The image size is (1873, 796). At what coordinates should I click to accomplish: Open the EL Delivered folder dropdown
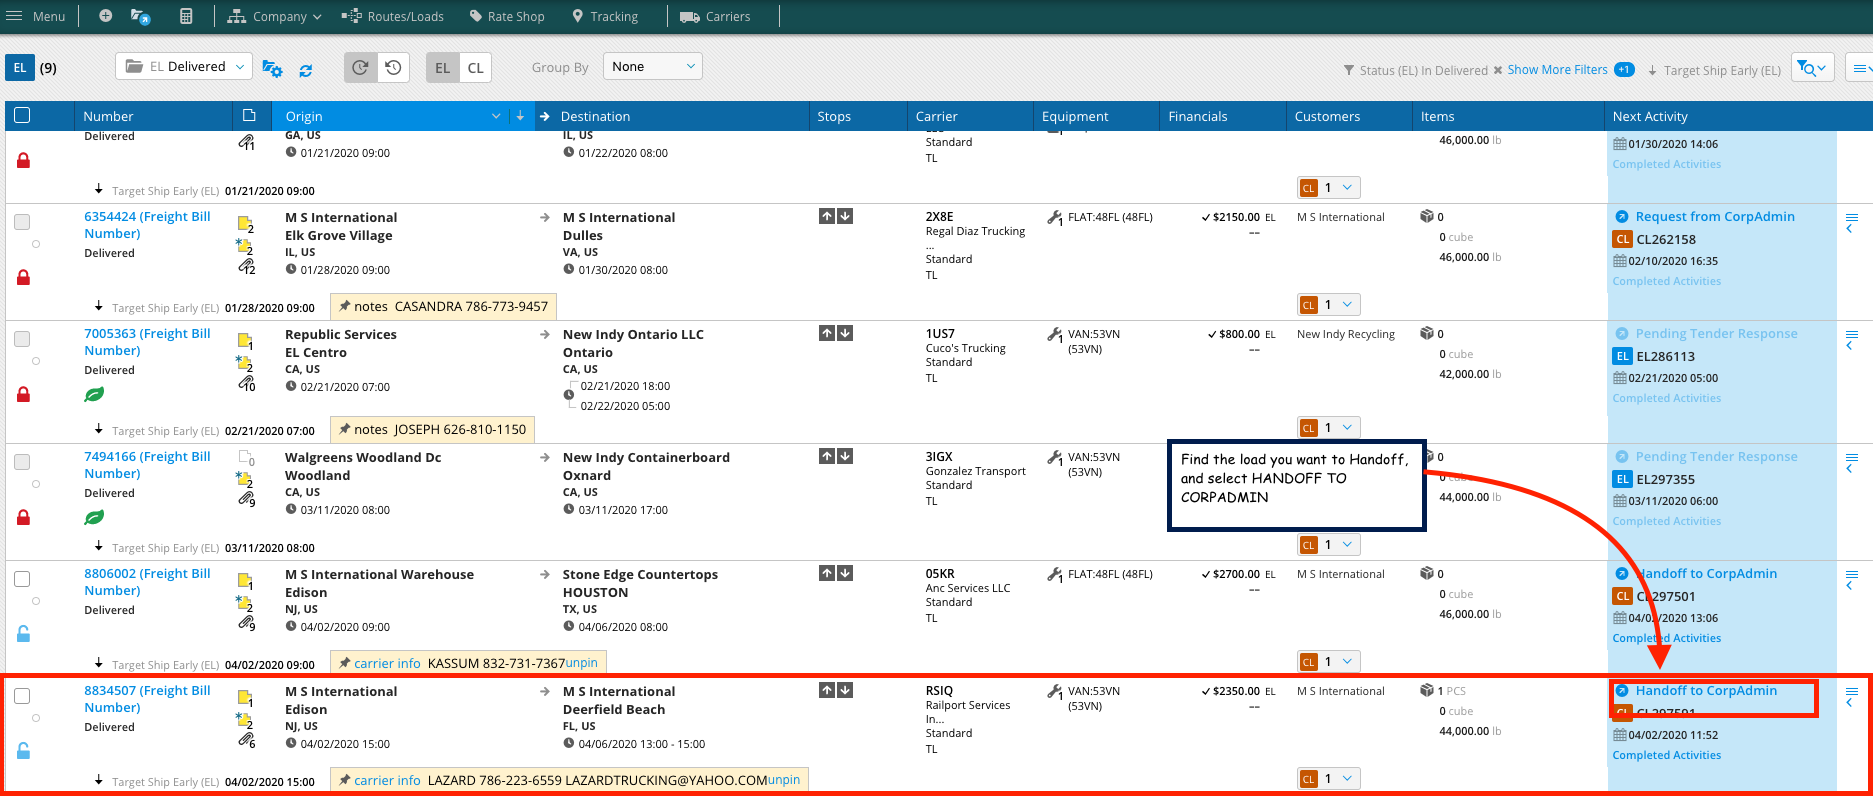(x=184, y=67)
